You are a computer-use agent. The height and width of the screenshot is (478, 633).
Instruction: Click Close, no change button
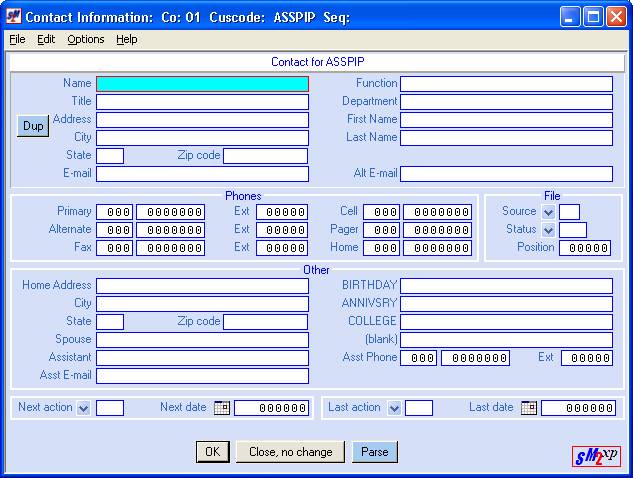[x=291, y=451]
